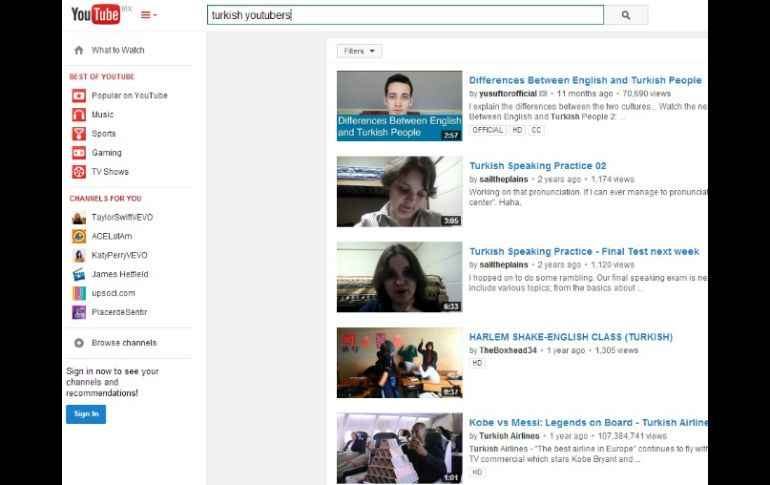Viewport: 770px width, 485px height.
Task: Open What to Watch home icon
Action: point(79,50)
